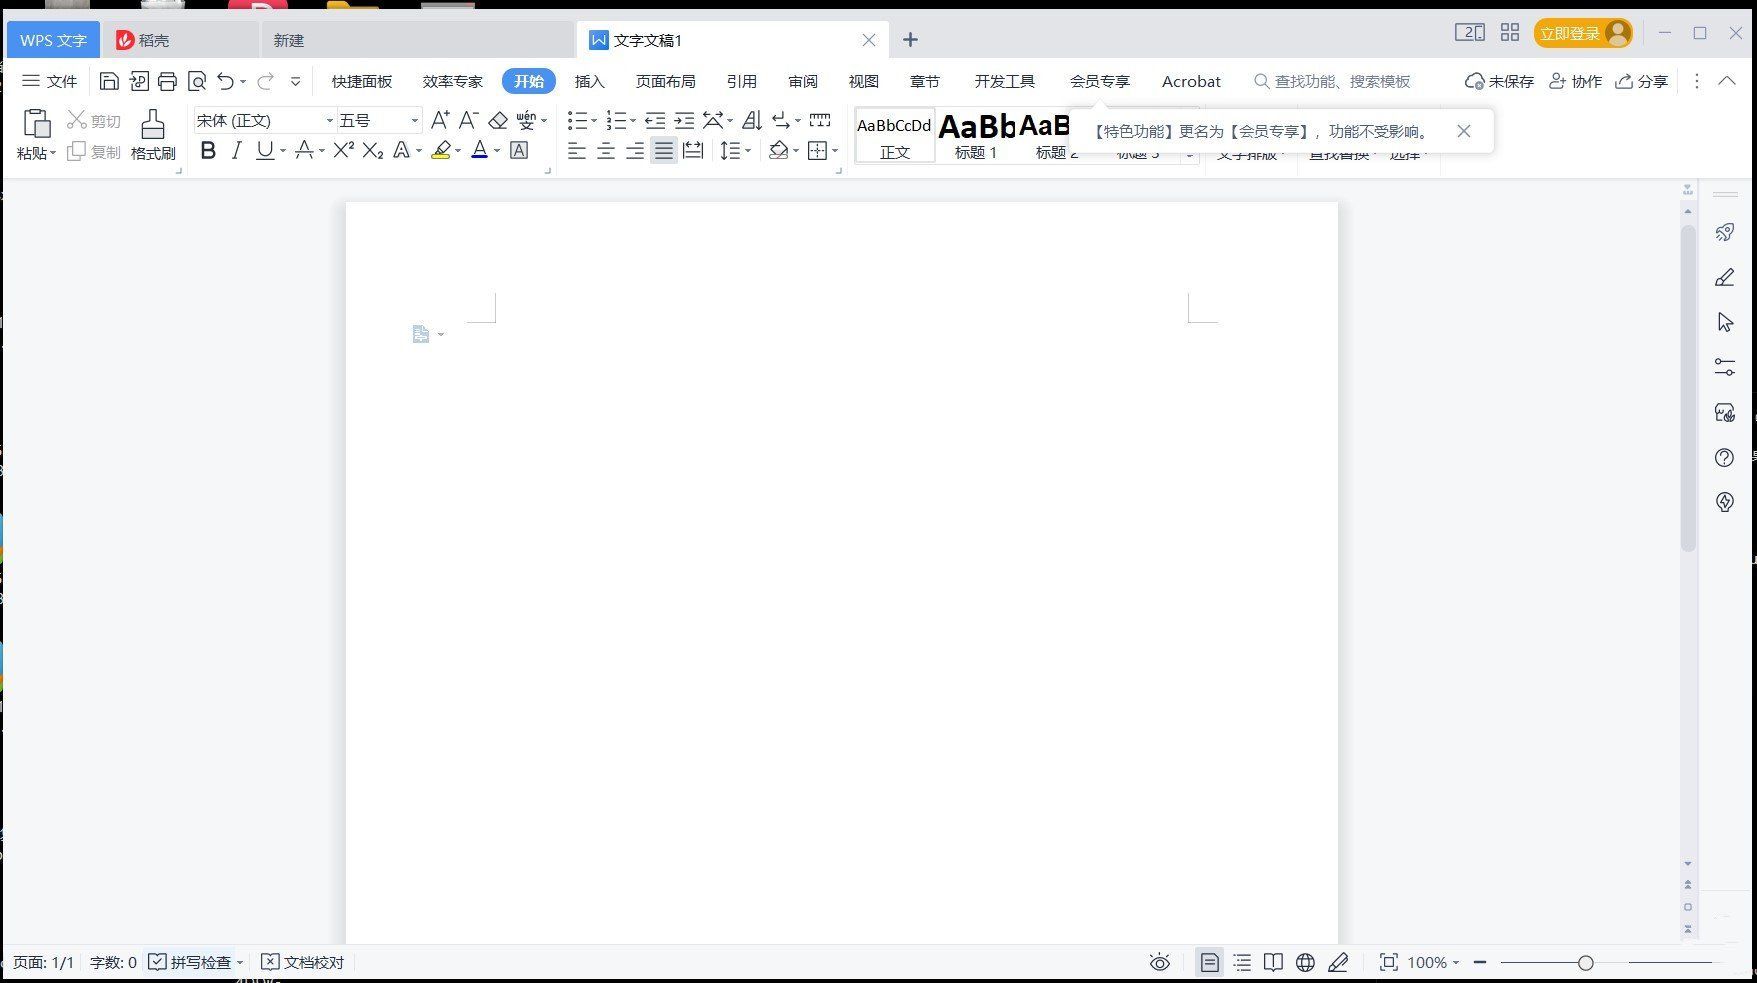
Task: Click the 立即登录 login button
Action: point(1582,33)
